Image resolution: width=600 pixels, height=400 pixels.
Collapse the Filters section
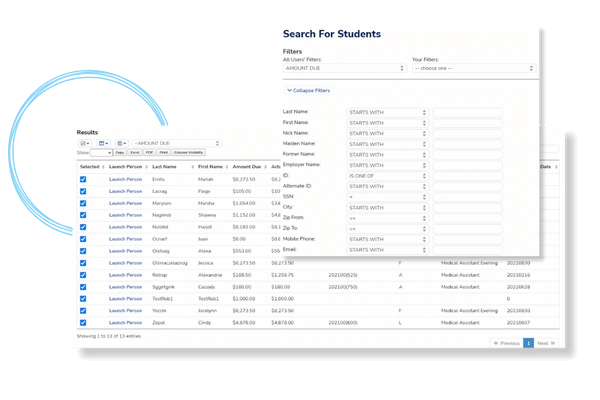(x=308, y=90)
